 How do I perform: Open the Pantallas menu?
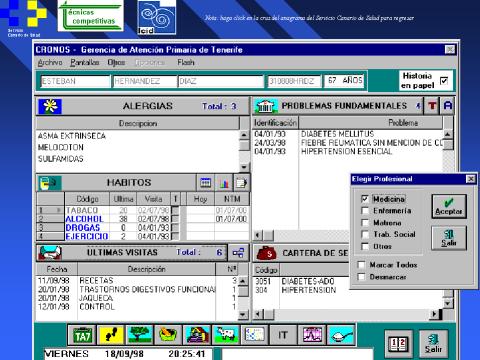[85, 63]
